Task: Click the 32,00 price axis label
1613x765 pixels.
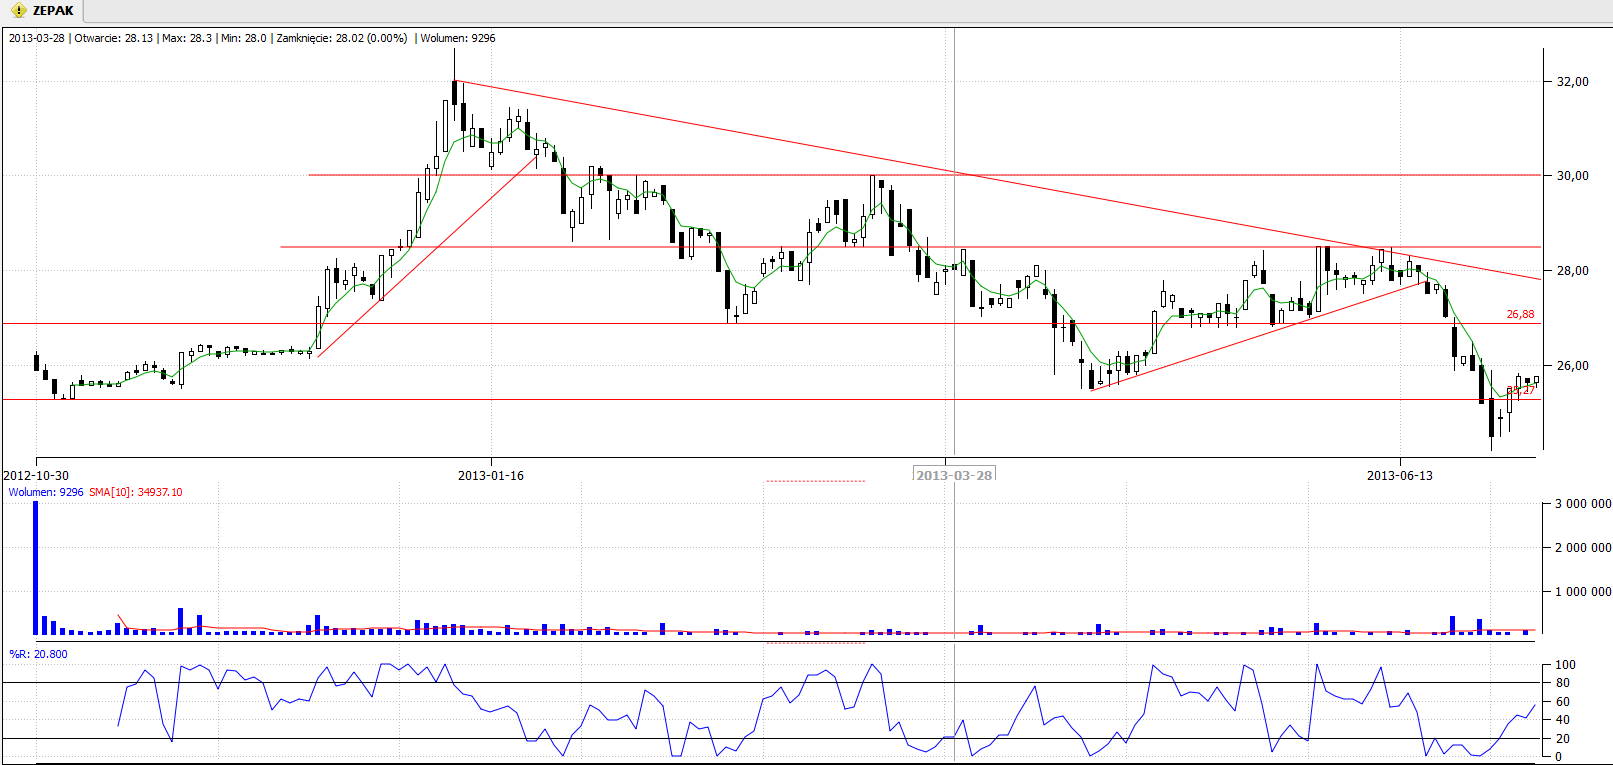Action: tap(1572, 82)
